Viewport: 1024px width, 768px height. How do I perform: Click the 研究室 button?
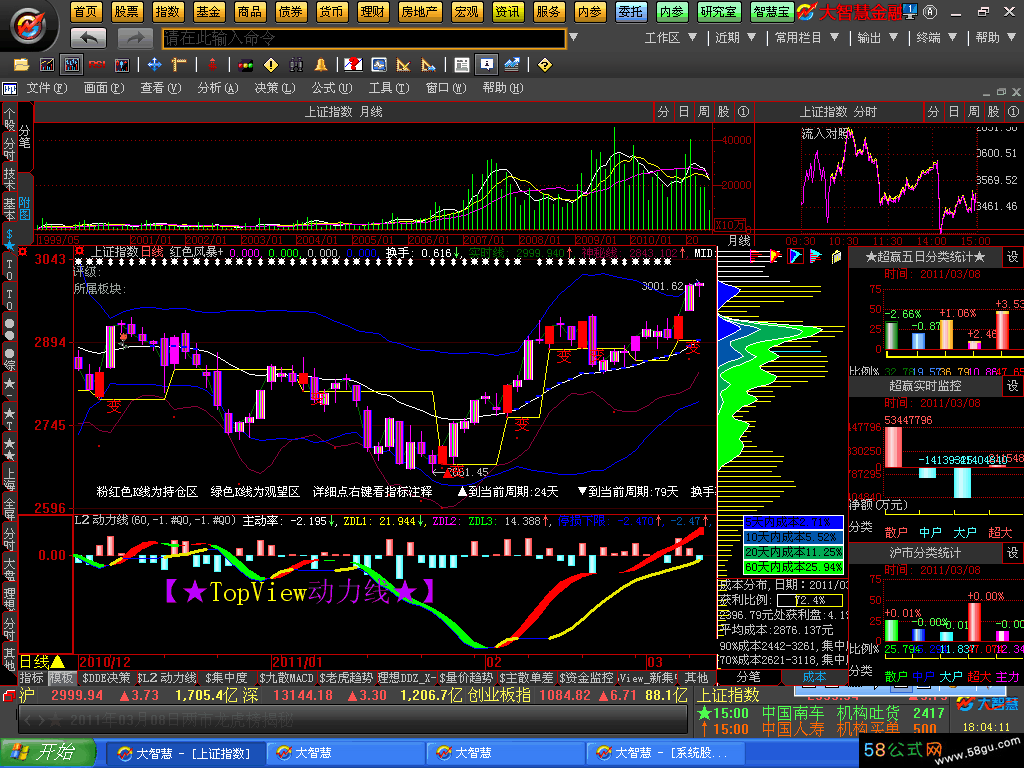718,11
